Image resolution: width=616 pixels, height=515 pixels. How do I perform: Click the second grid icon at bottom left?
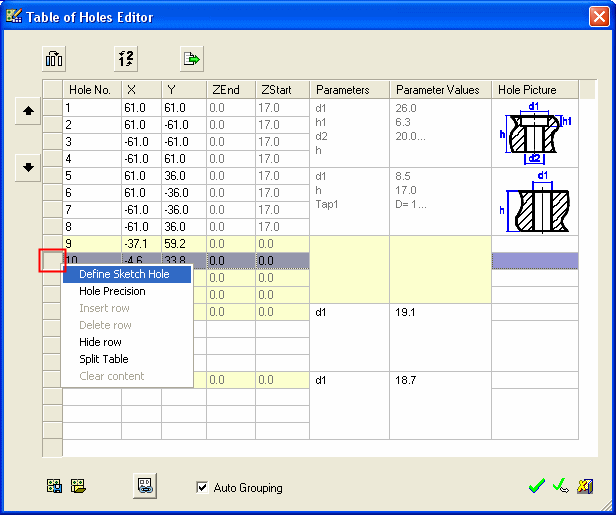[77, 487]
